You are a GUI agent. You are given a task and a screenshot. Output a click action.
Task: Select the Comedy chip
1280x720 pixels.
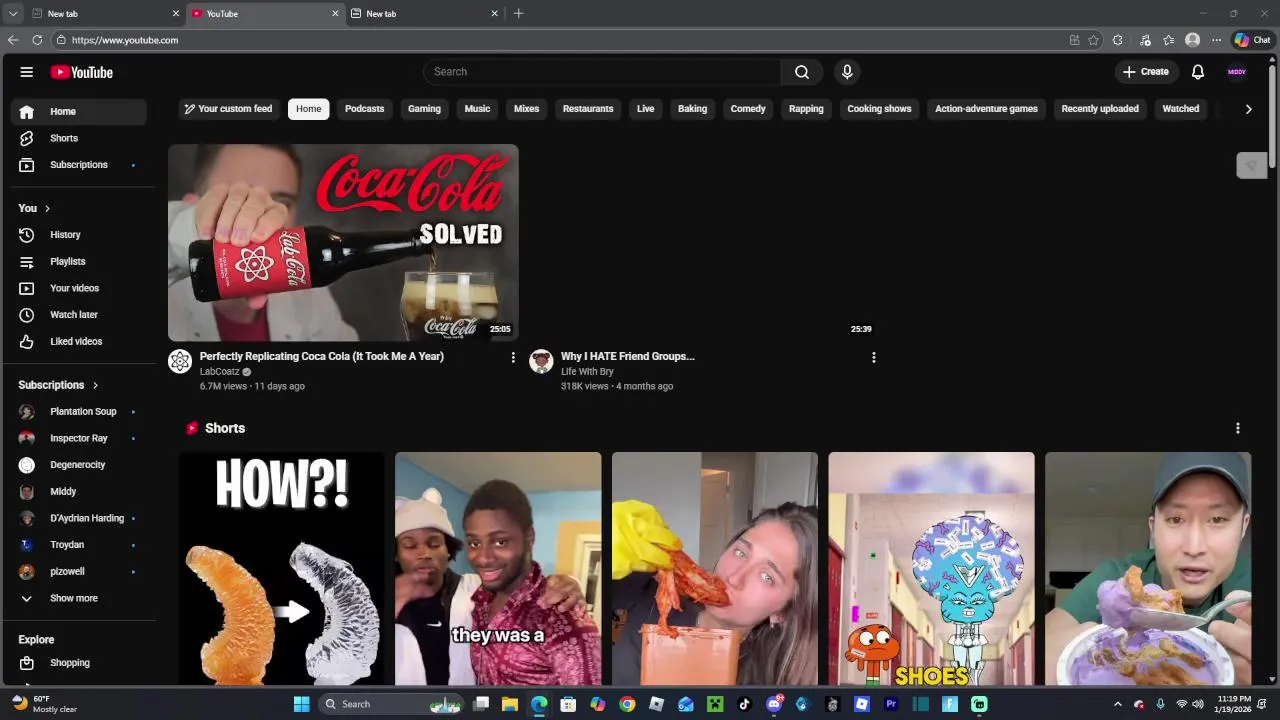point(748,109)
